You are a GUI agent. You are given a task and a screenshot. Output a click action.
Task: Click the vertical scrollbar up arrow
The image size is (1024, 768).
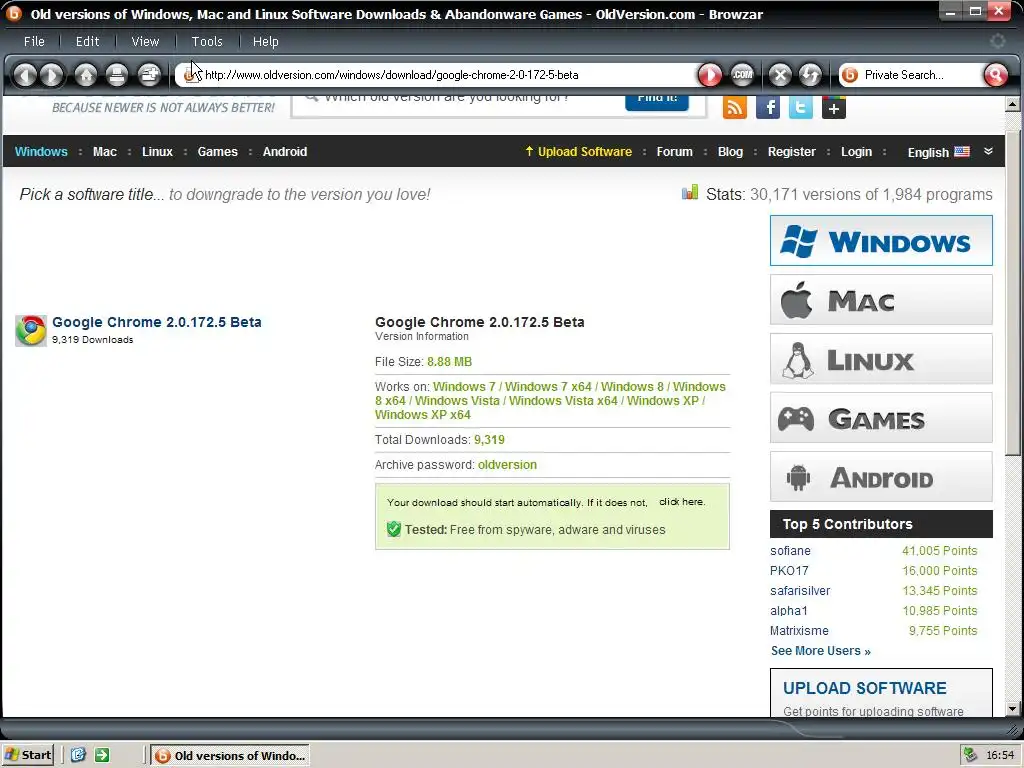click(1013, 103)
